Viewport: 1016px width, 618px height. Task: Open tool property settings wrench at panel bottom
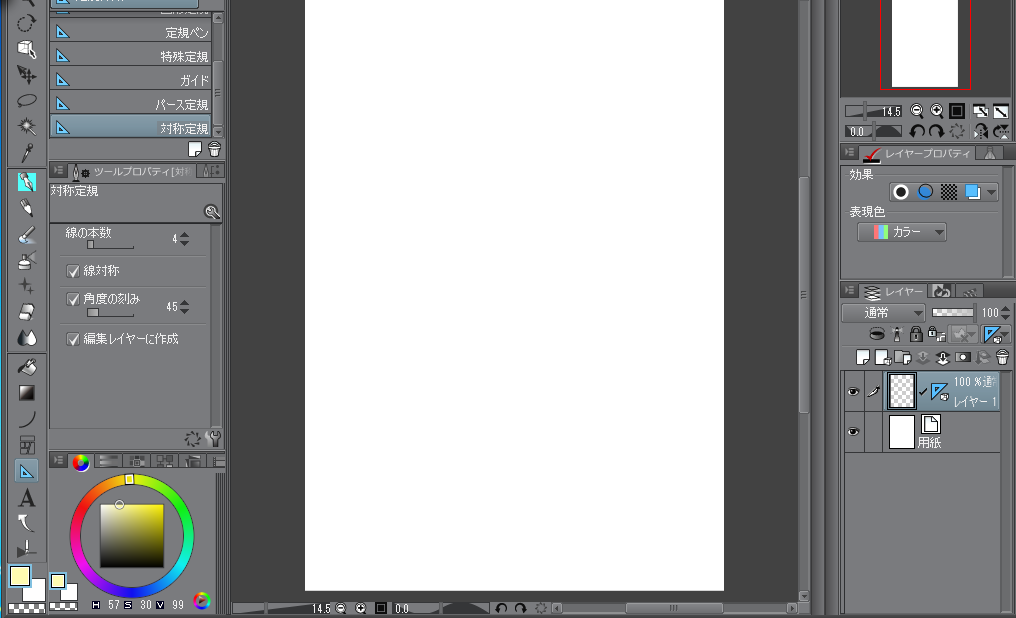tap(213, 439)
